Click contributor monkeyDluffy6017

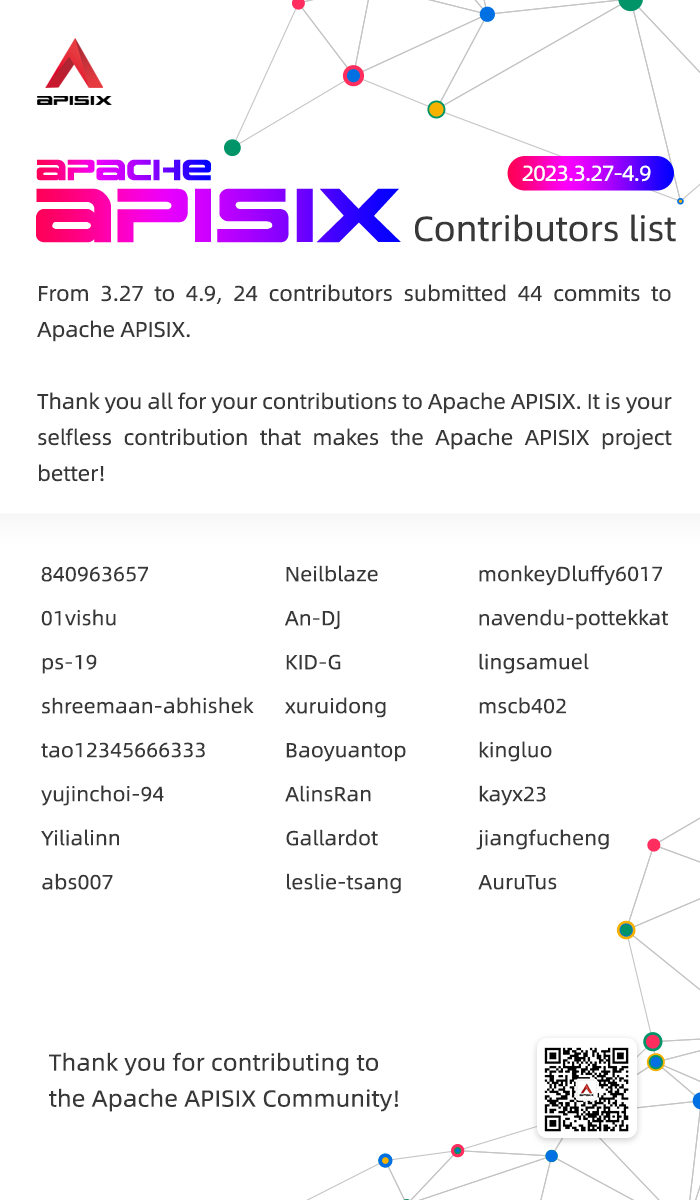click(x=570, y=574)
